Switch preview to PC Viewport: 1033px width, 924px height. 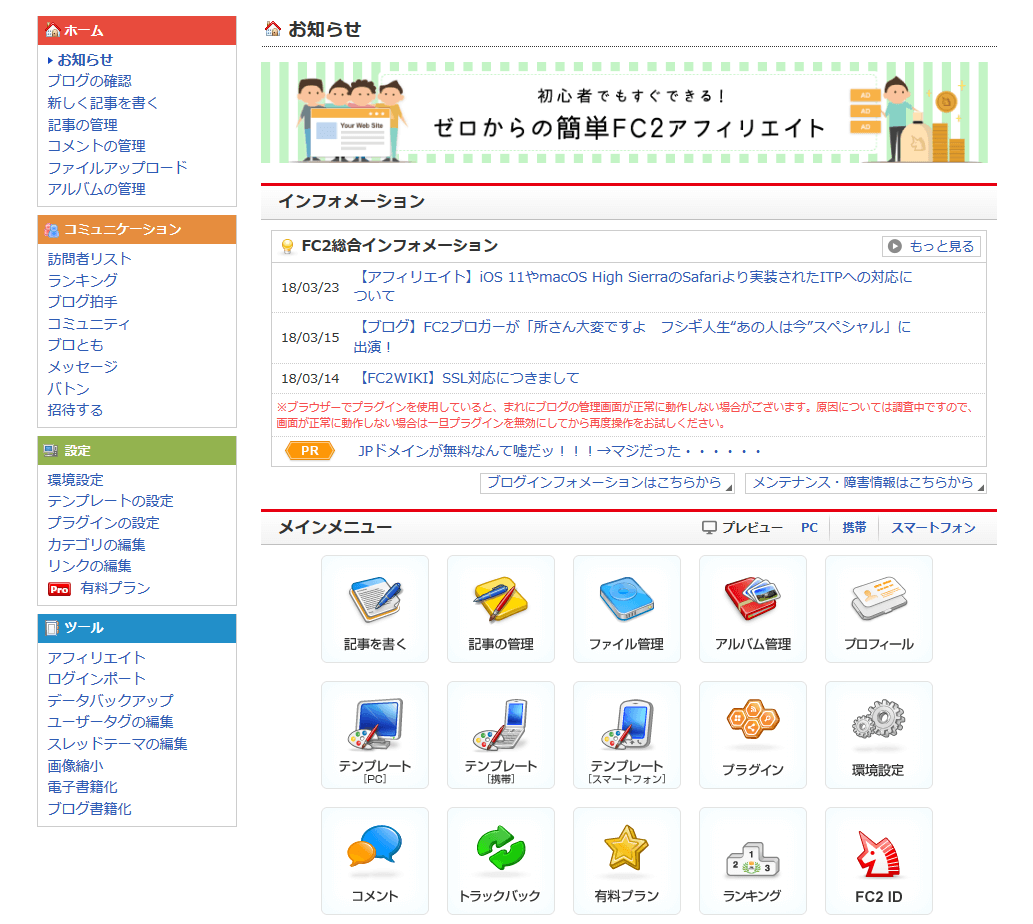coord(809,528)
